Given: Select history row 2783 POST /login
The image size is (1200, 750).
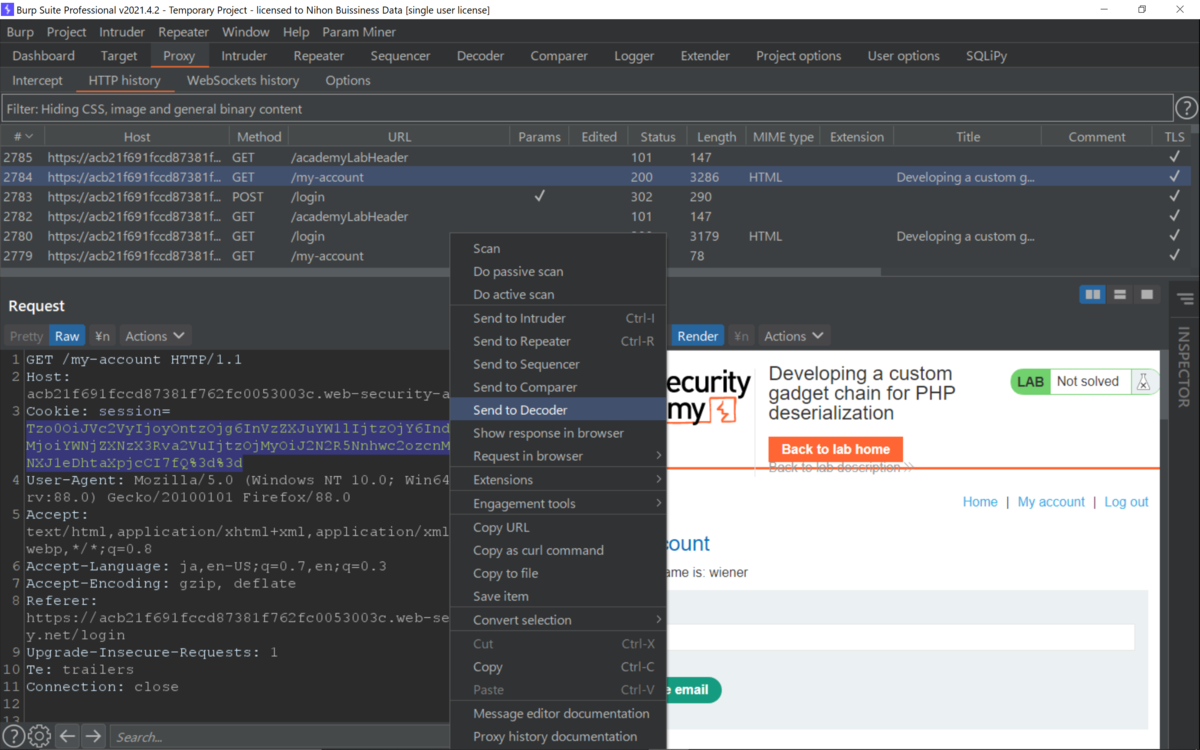Looking at the screenshot, I should pos(596,197).
